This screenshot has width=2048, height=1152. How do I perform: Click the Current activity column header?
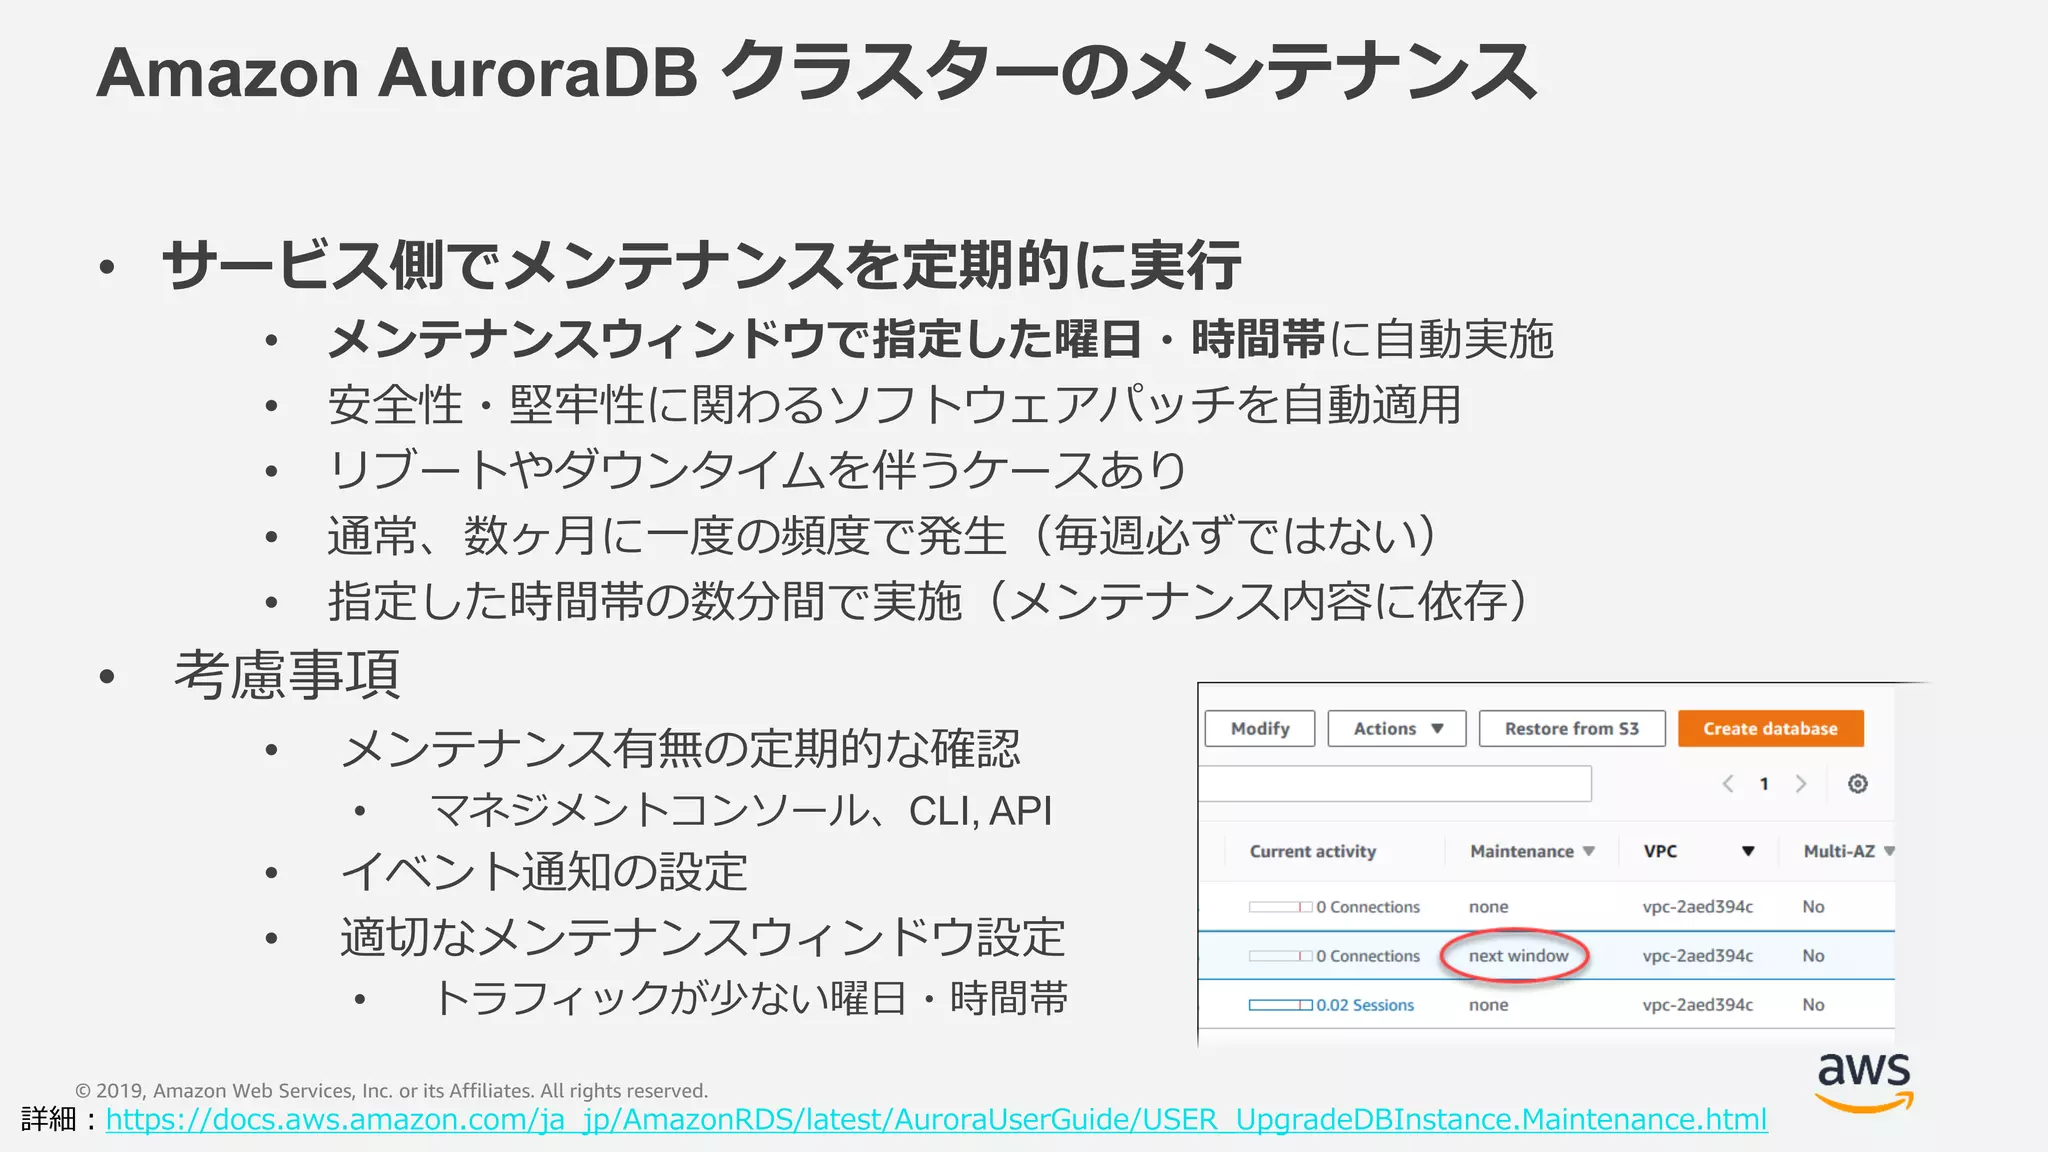coord(1312,851)
